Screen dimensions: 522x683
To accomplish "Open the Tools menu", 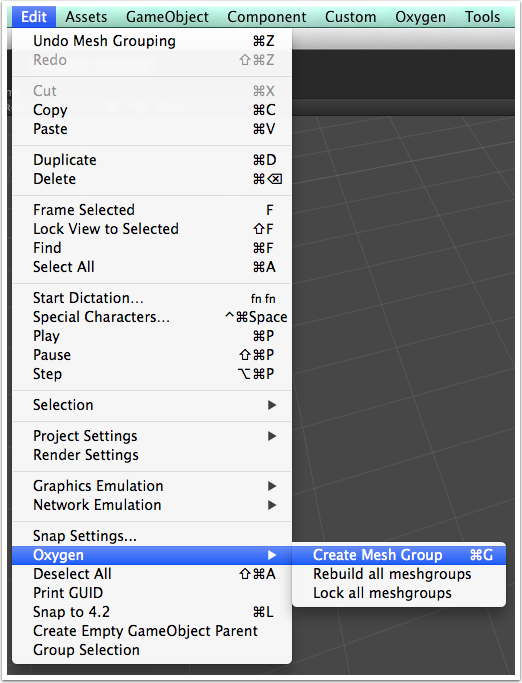I will [482, 17].
